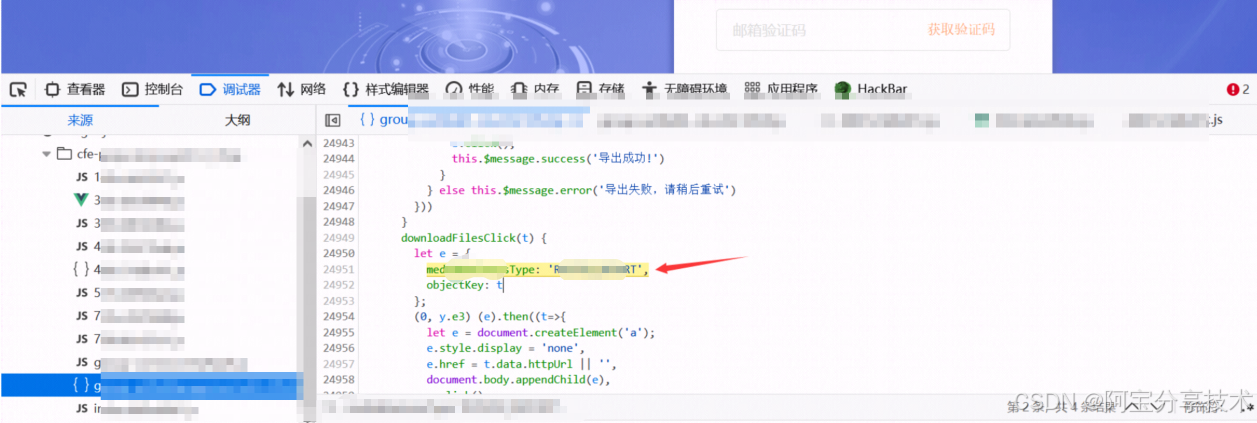
Task: Select the 调试器 debugger tab
Action: 231,89
